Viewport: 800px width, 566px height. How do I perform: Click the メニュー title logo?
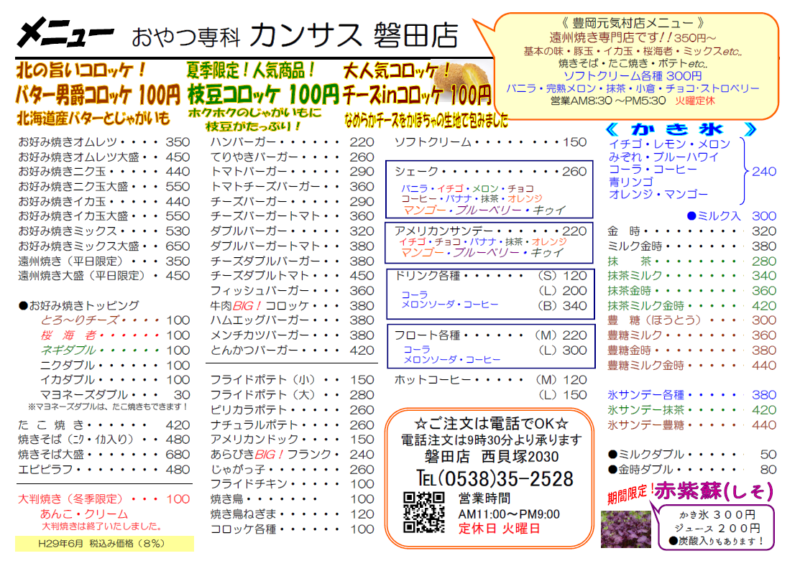point(65,37)
